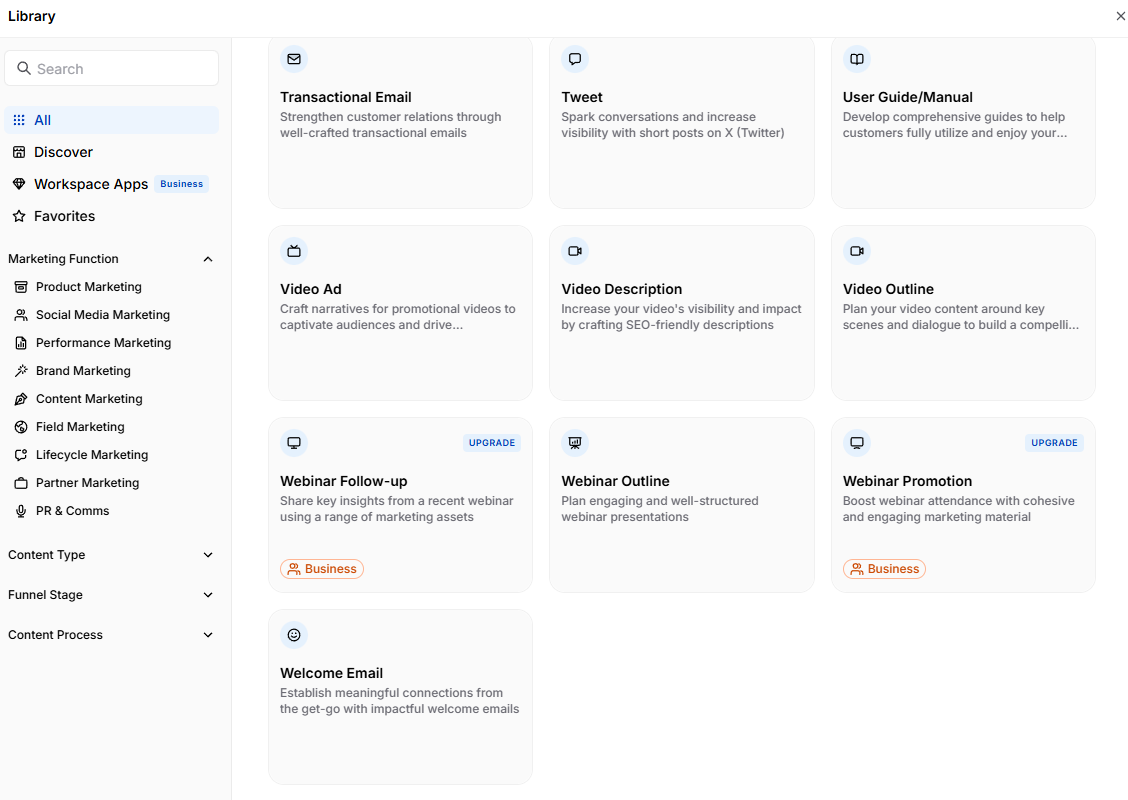Screen dimensions: 1128x800
Task: Filter by Lifecycle Marketing
Action: pyautogui.click(x=92, y=455)
